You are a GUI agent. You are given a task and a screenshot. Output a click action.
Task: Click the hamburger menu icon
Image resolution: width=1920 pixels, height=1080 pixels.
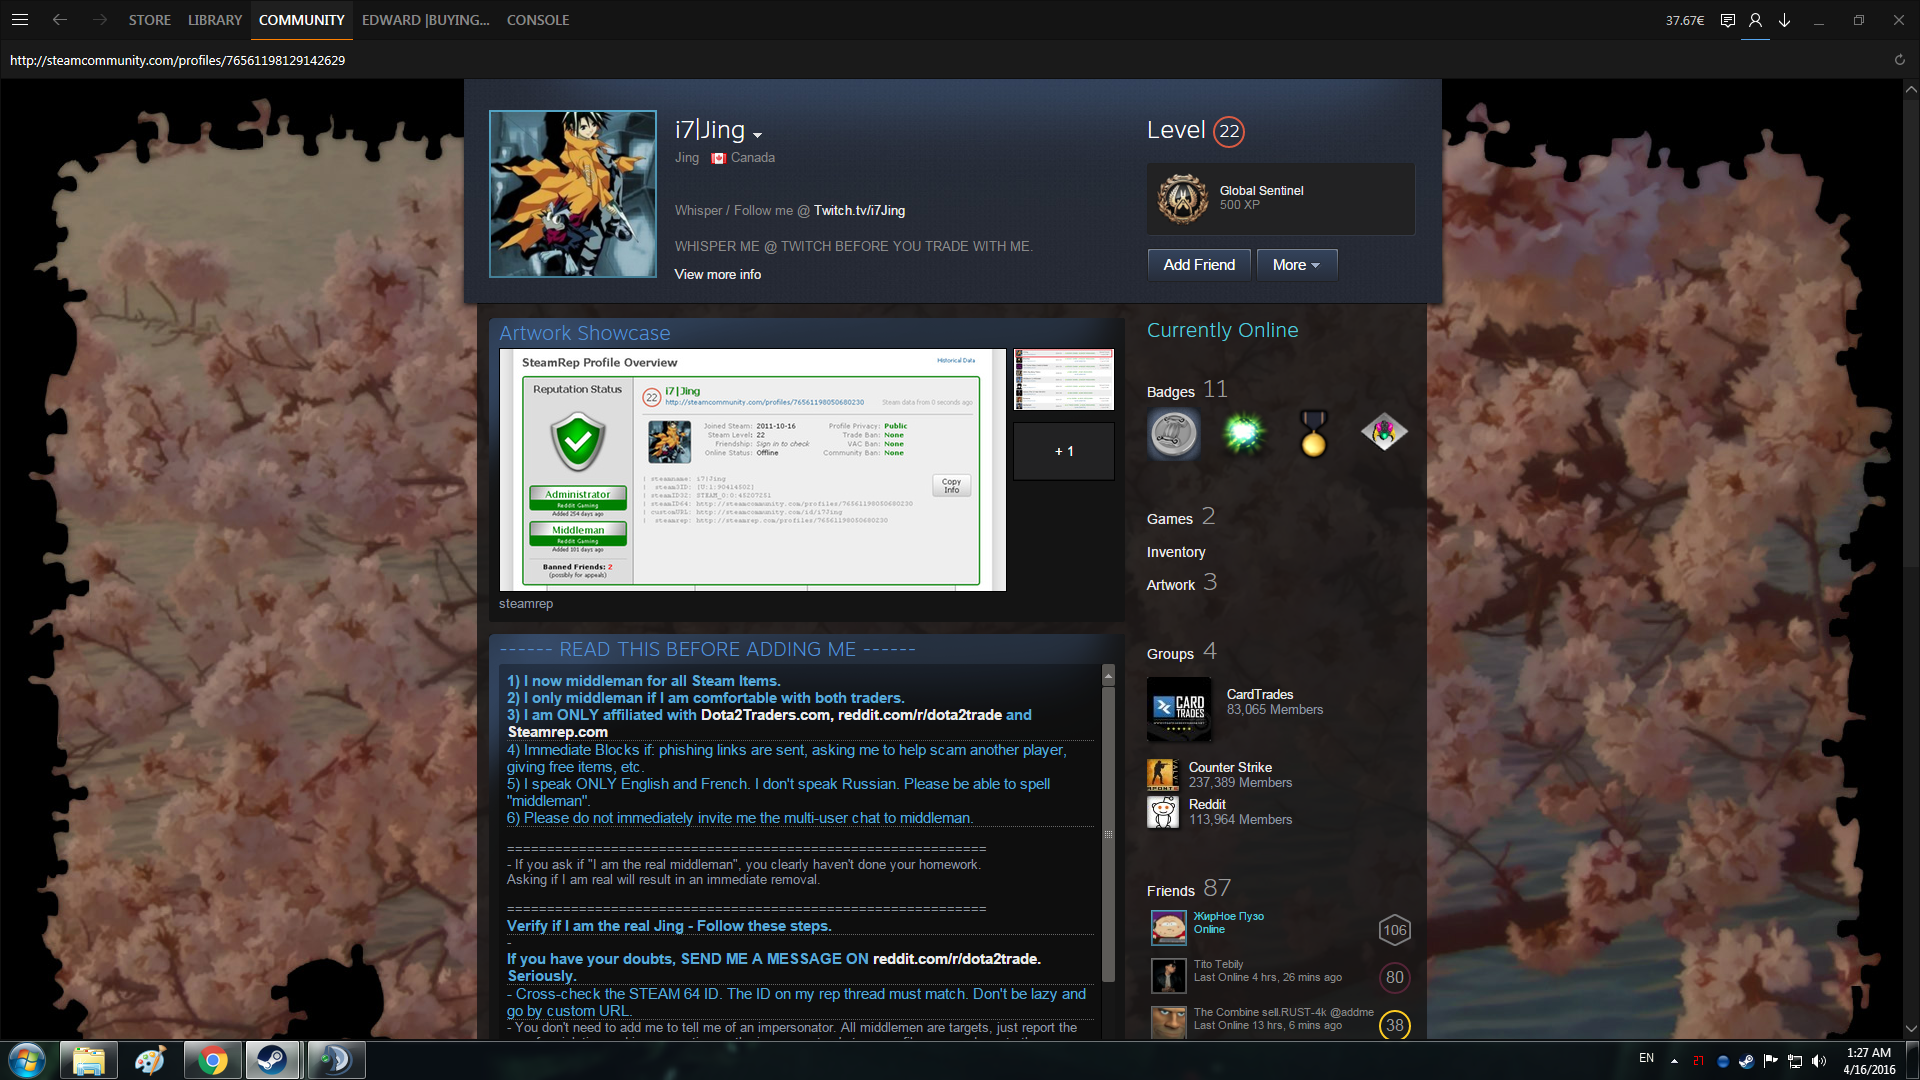tap(20, 20)
